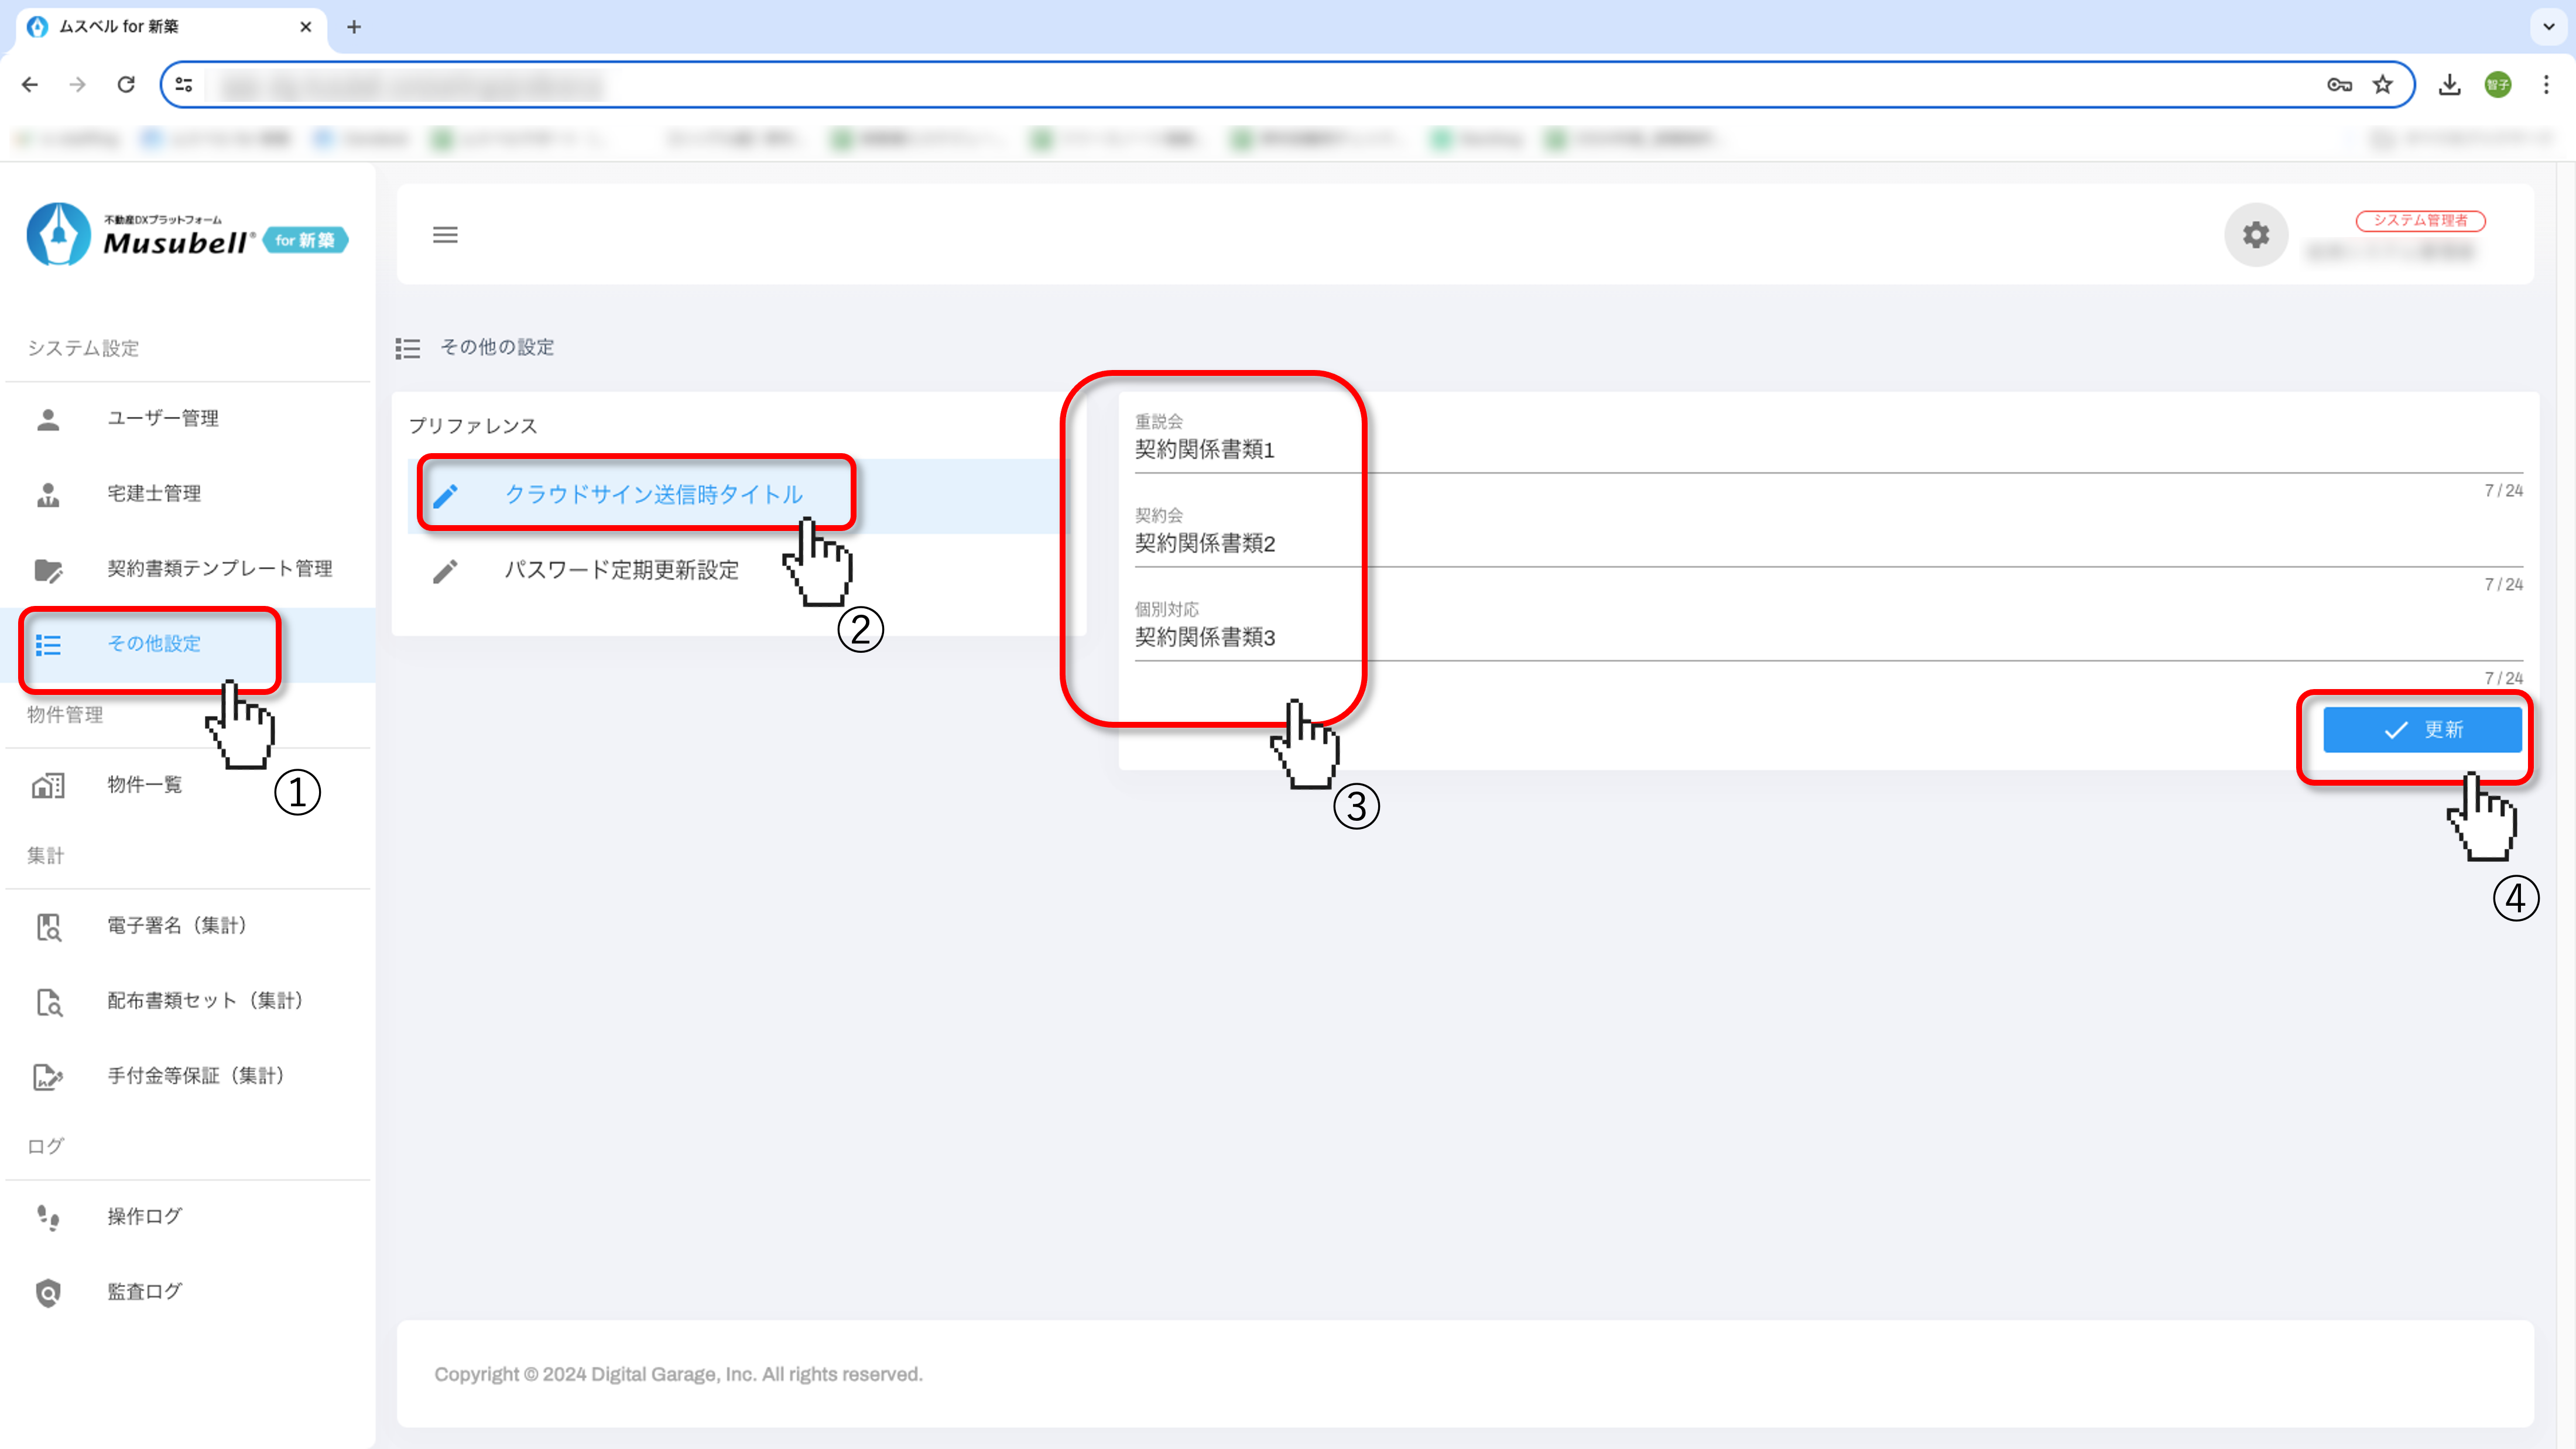
Task: Go to 物件一覧 in the sidebar
Action: click(x=144, y=784)
